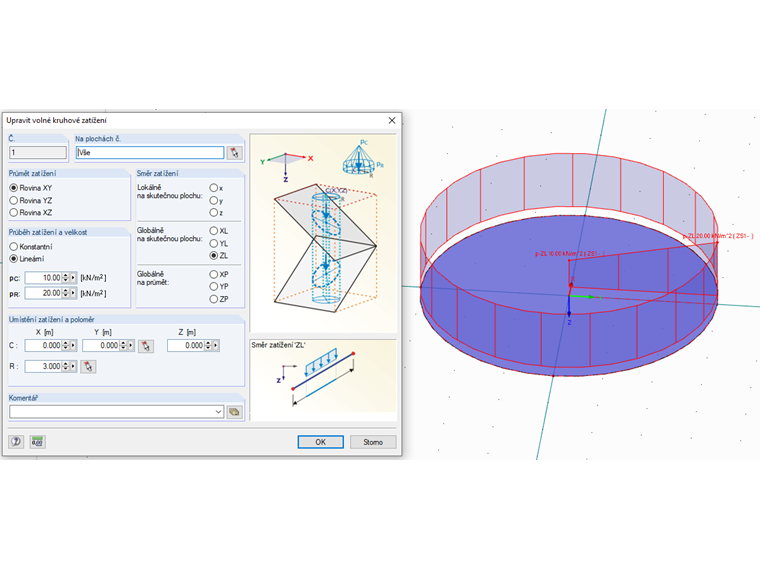Open the help icon in dialog footer
Image resolution: width=760 pixels, height=570 pixels.
tap(16, 442)
